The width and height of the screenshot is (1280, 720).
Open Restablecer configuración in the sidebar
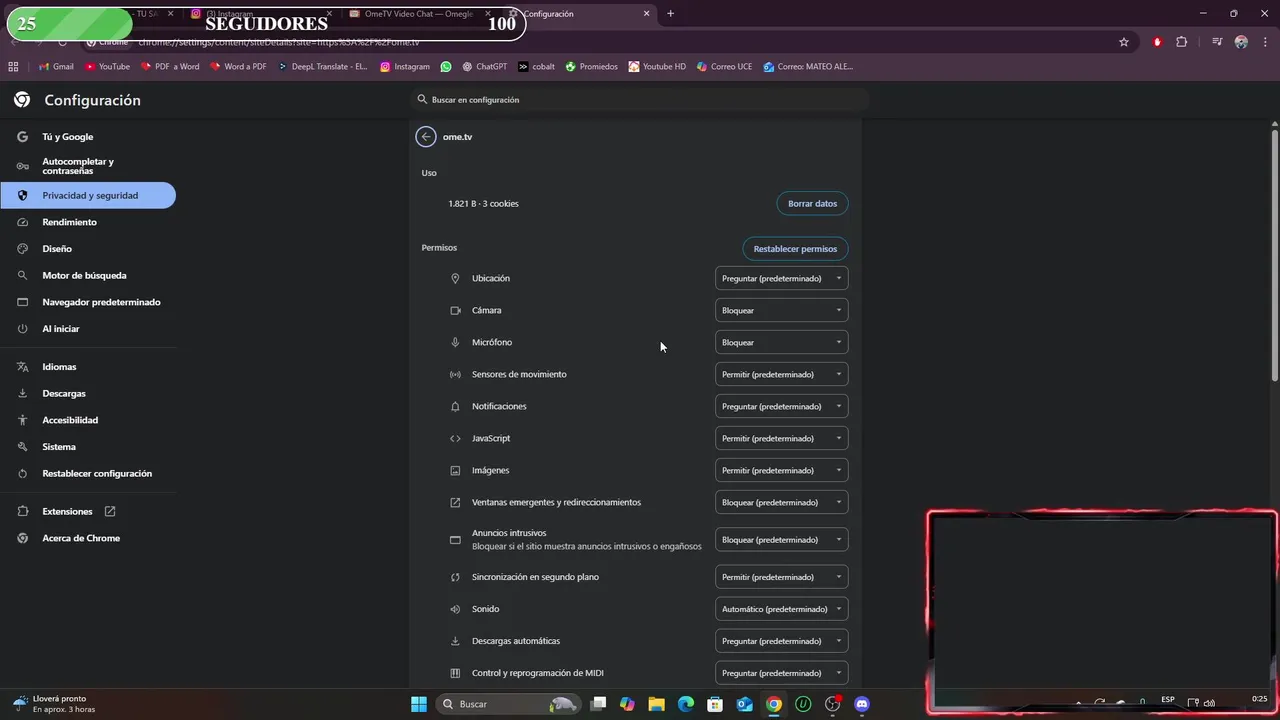[88, 474]
